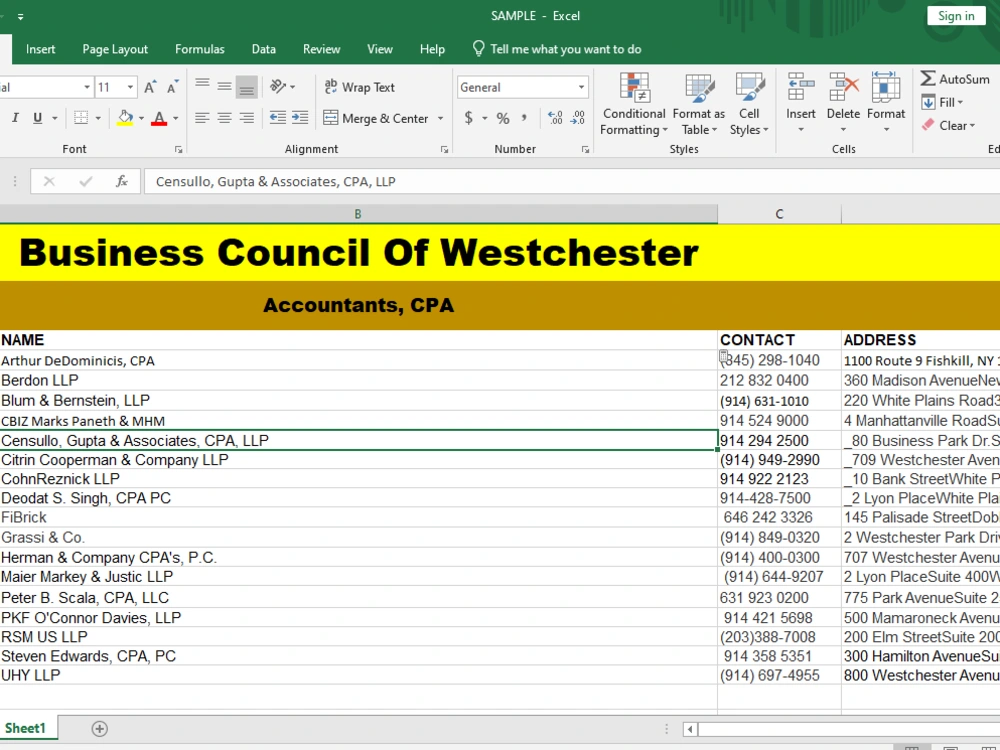Center text horizontally
The height and width of the screenshot is (750, 1000).
click(x=224, y=118)
